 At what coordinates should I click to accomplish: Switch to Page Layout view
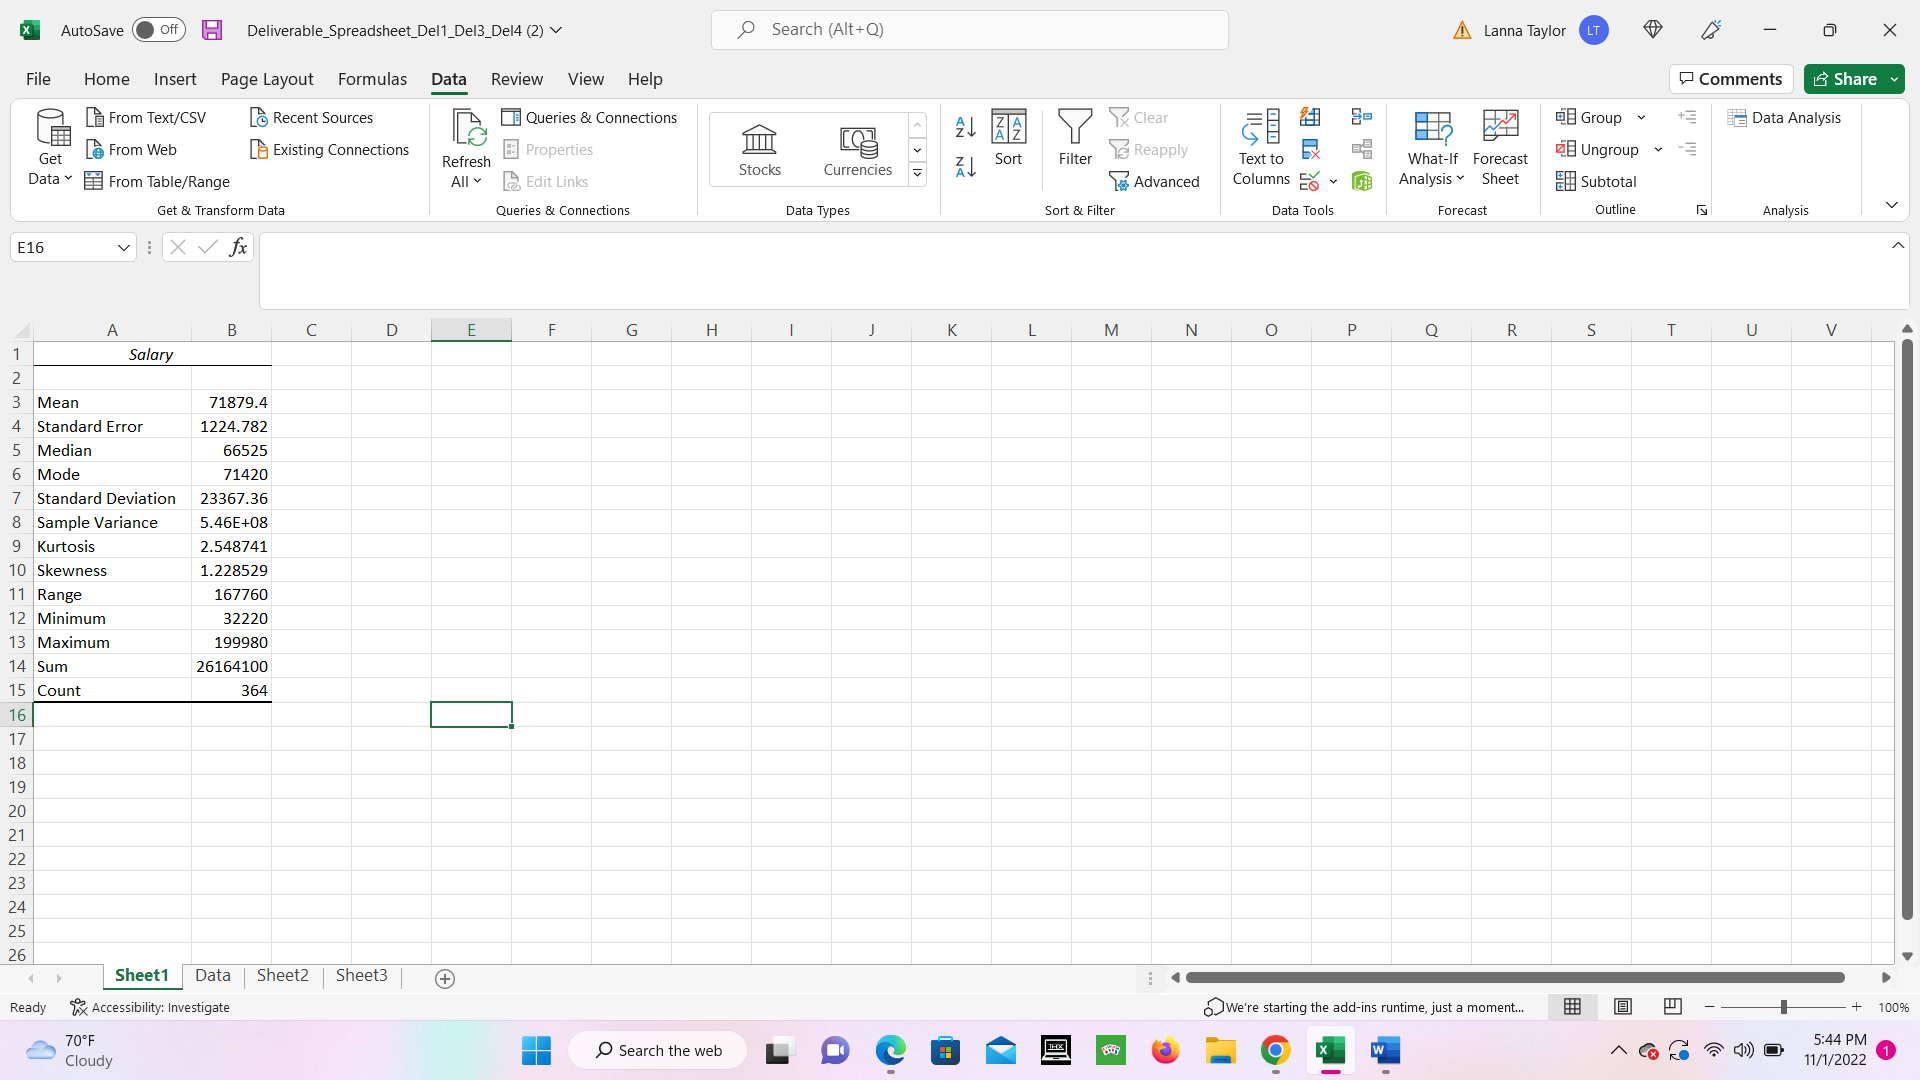1623,1007
